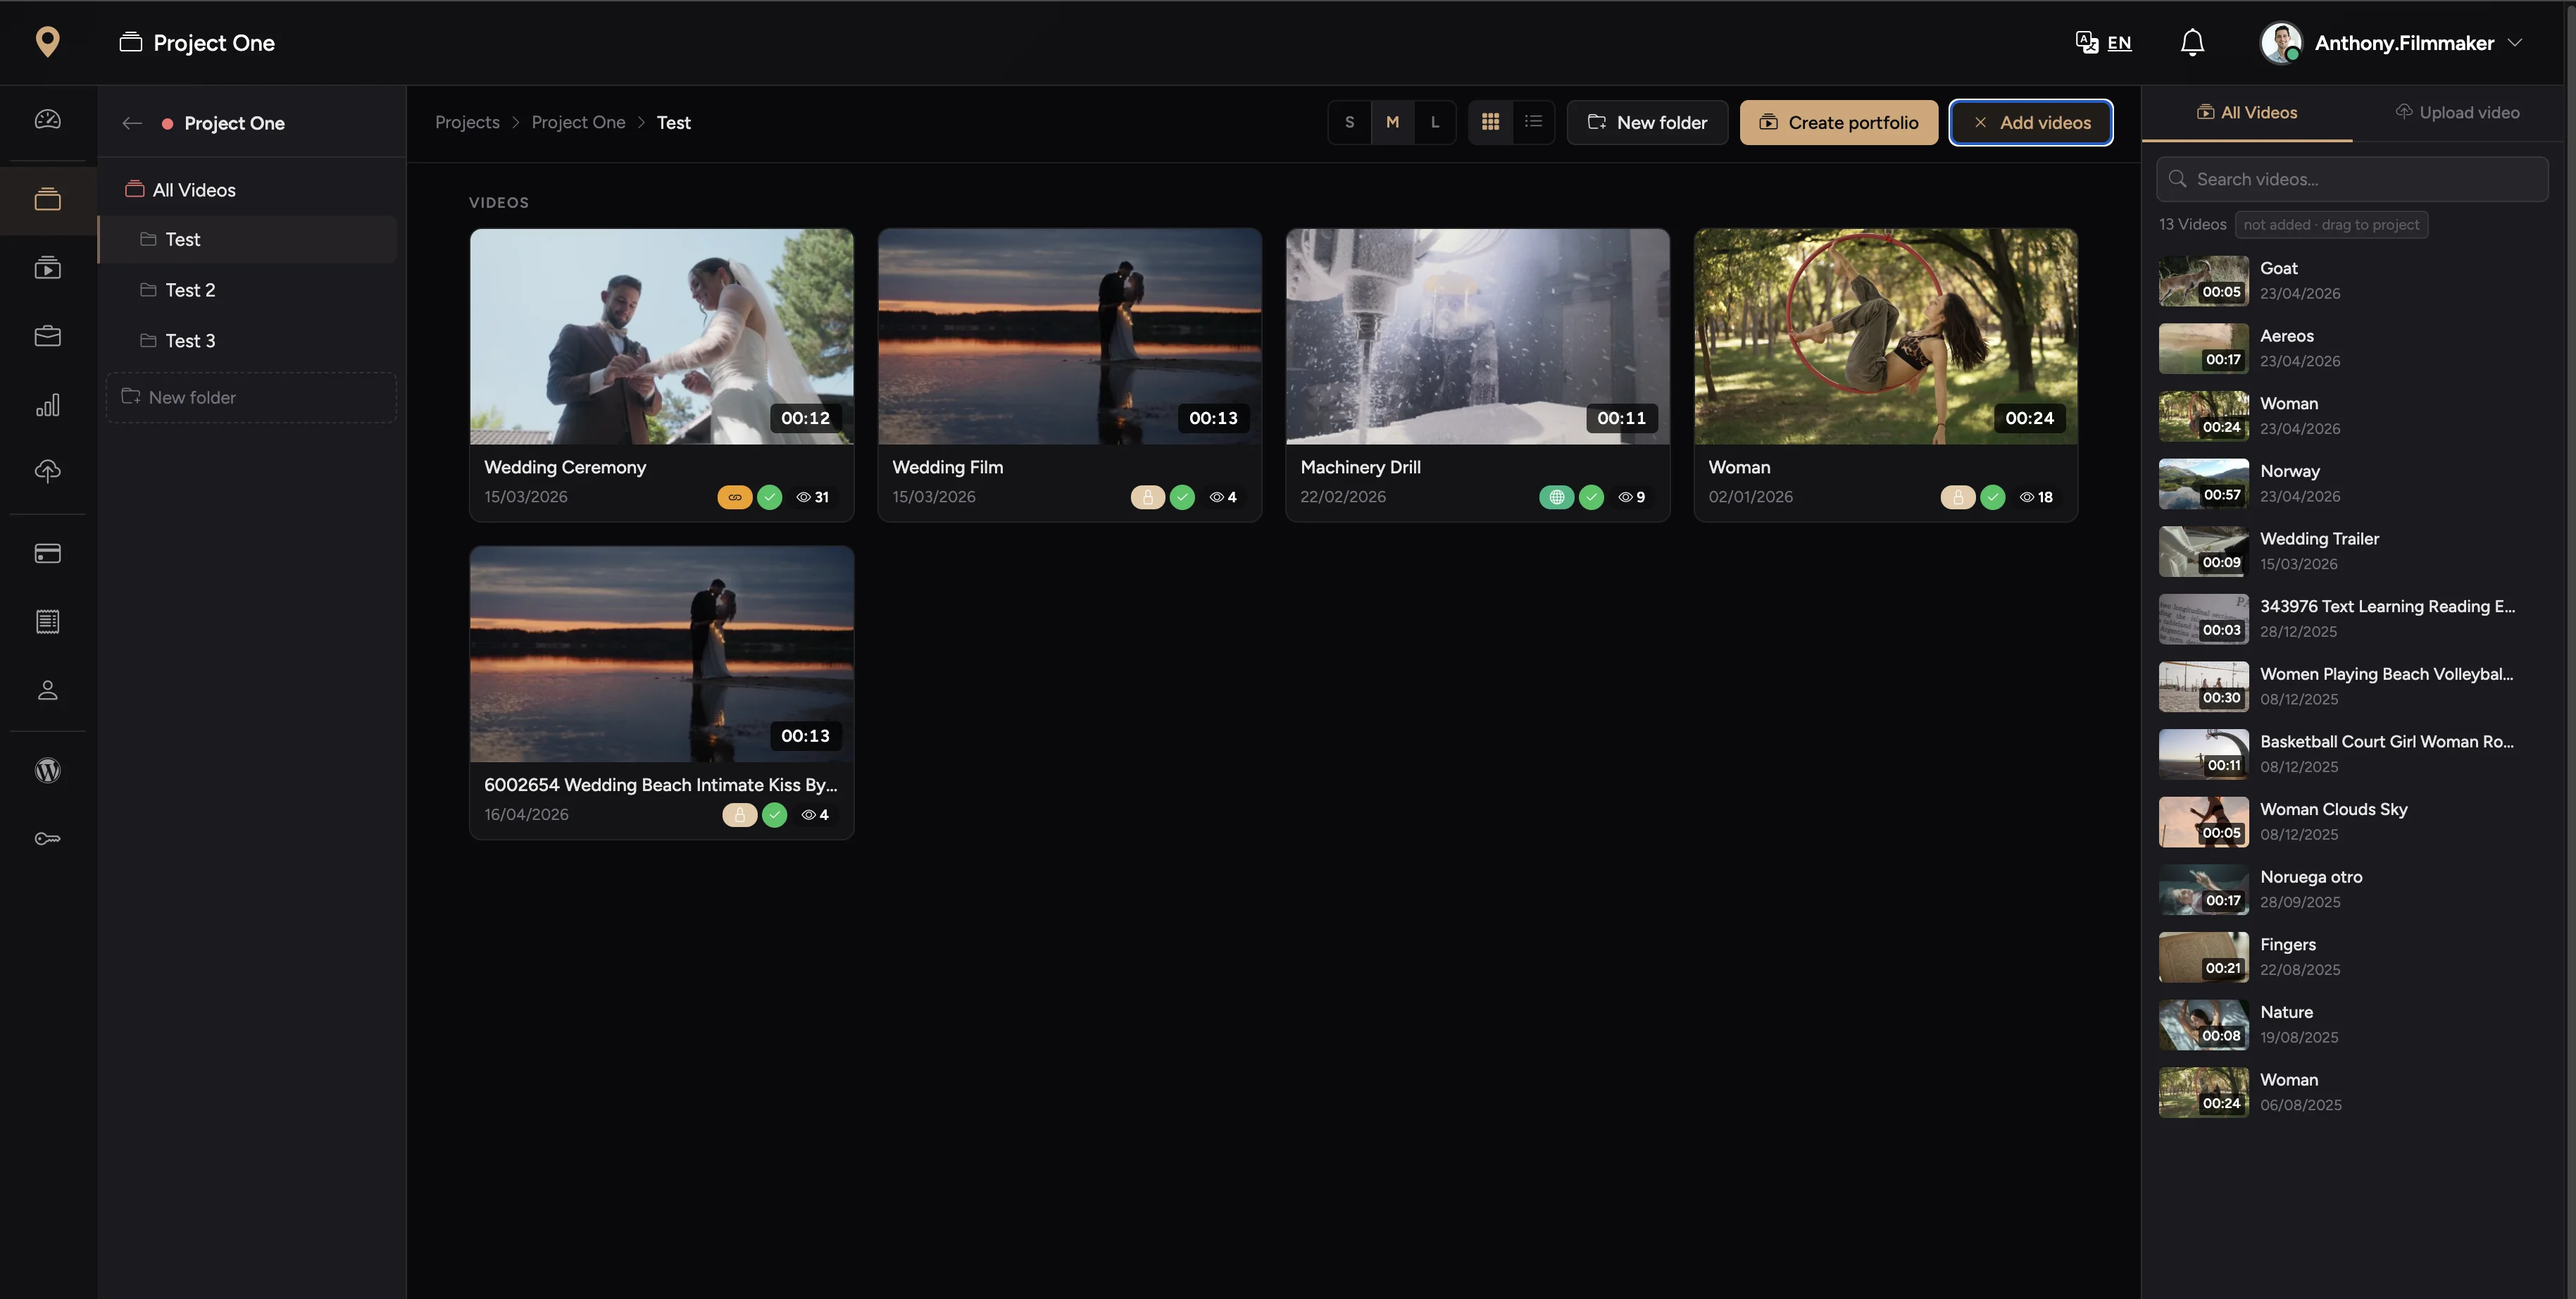Click the globe badge on Machinery Drill
2576x1299 pixels.
1556,497
